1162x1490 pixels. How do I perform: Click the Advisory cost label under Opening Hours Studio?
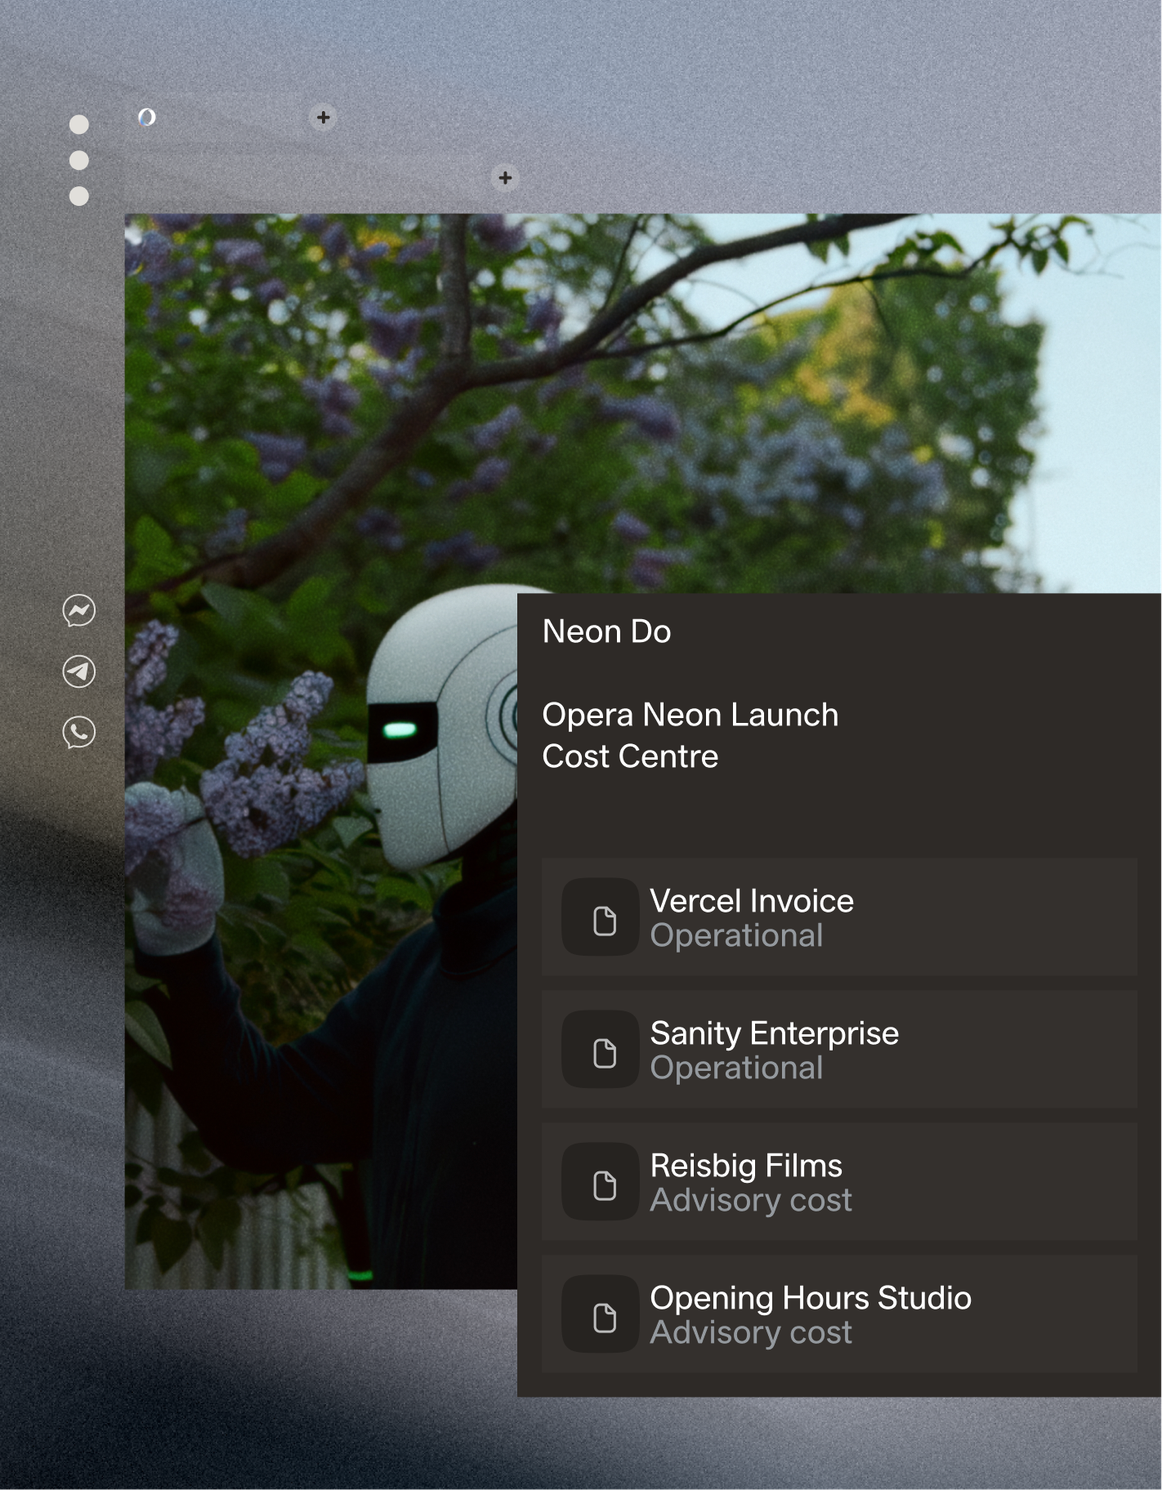(x=751, y=1332)
